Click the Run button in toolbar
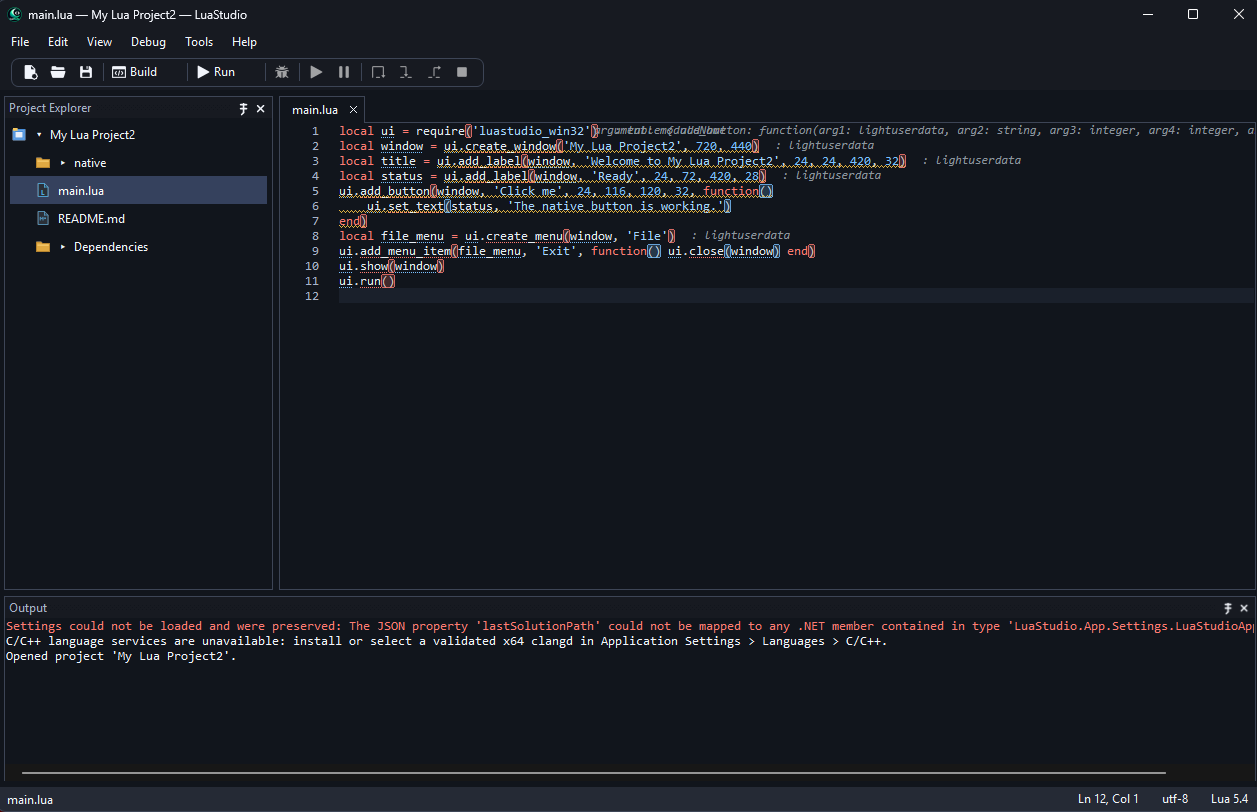 [x=215, y=72]
